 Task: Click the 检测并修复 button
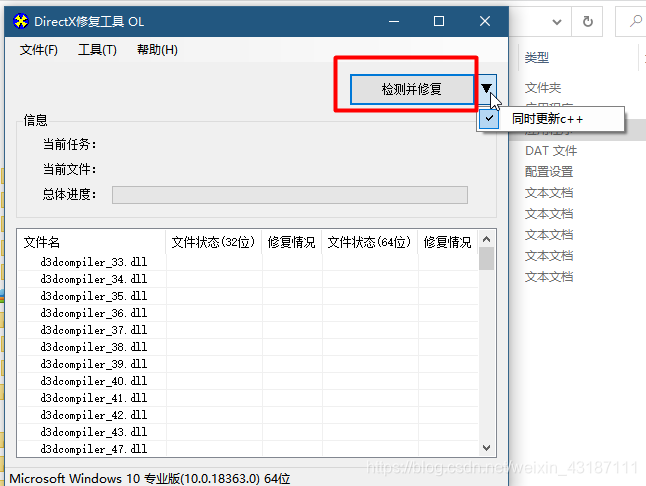(412, 89)
